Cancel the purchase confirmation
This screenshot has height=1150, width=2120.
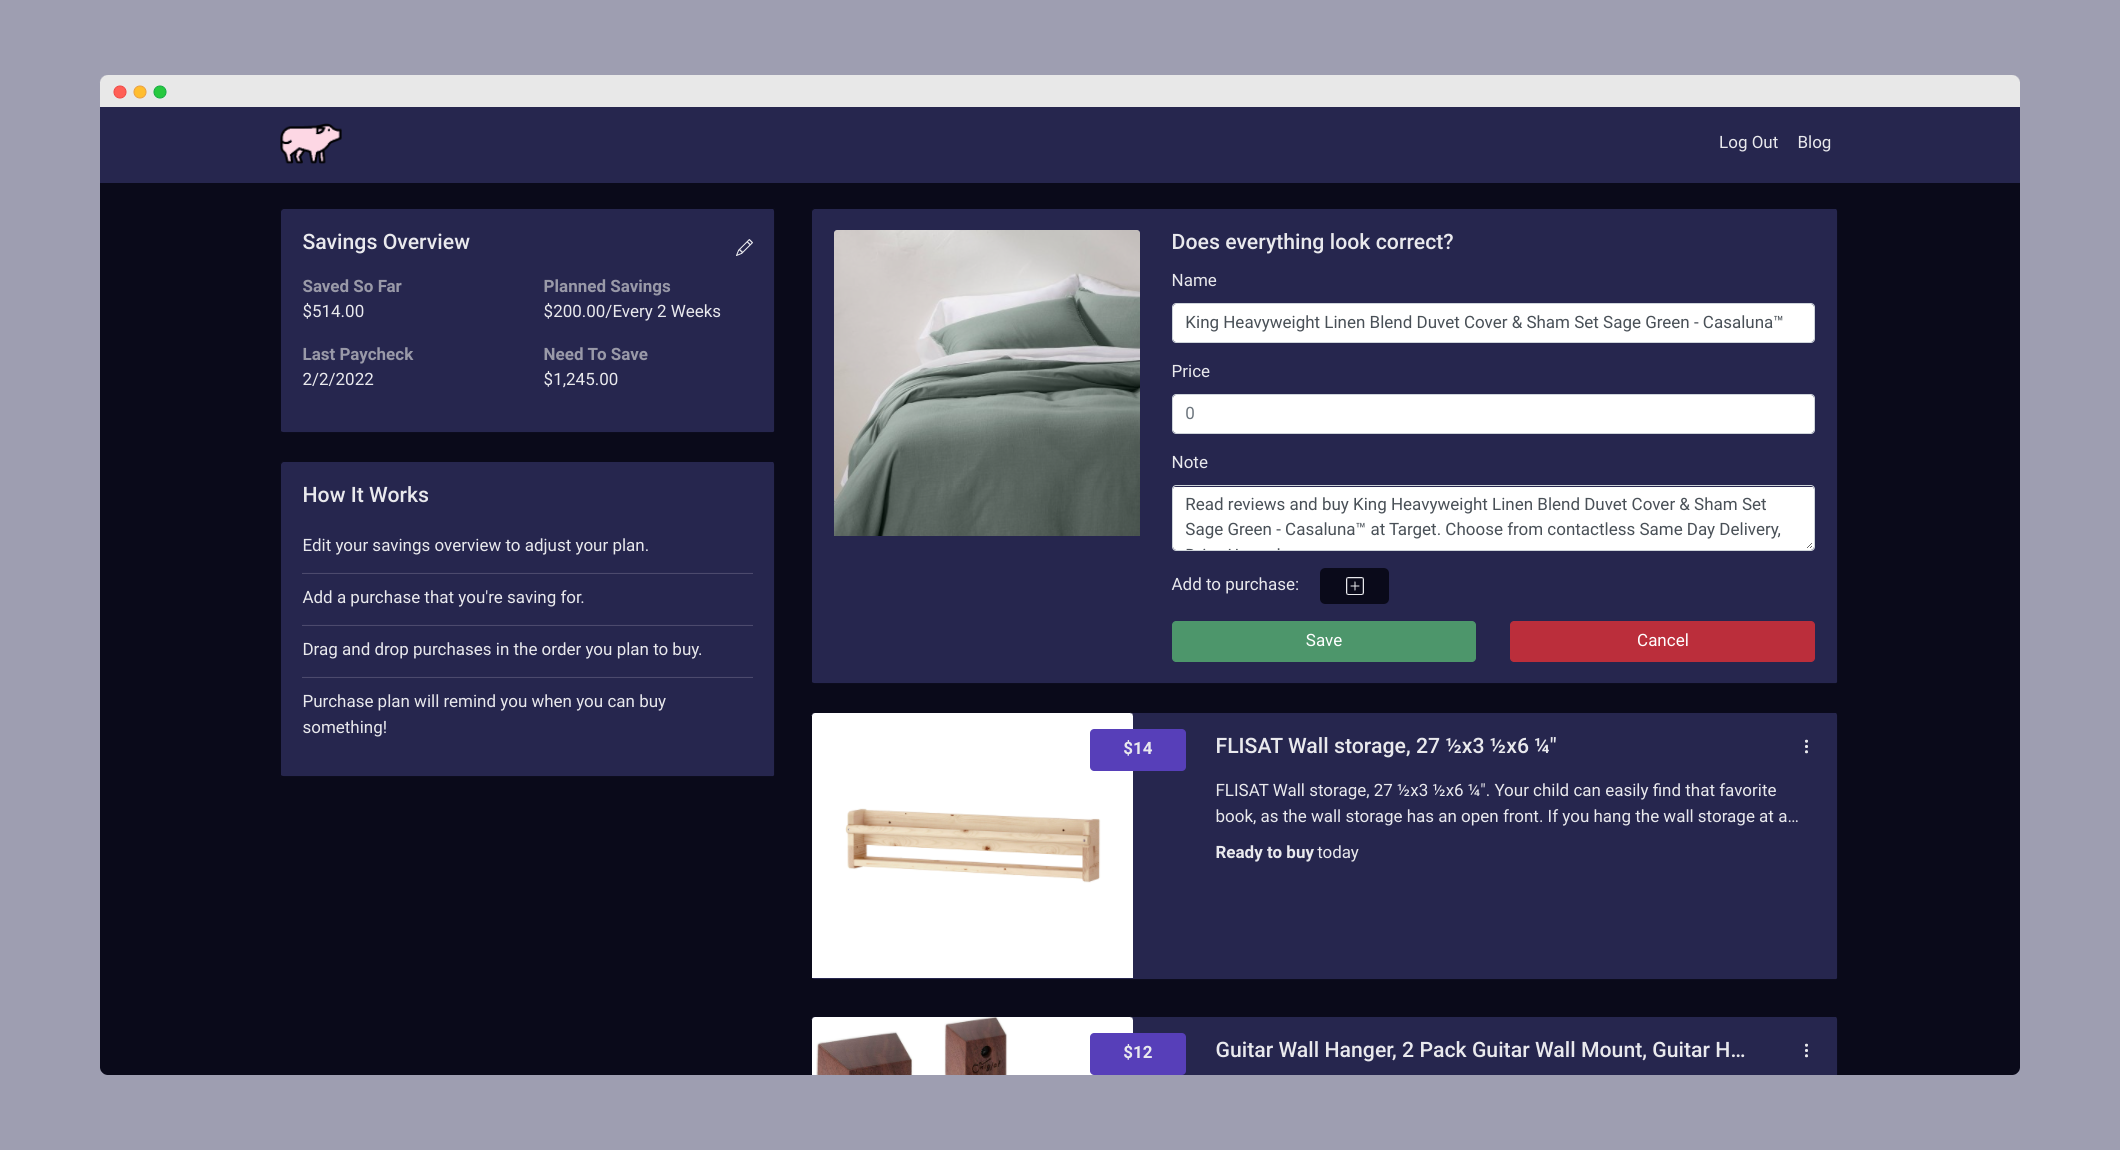1661,640
